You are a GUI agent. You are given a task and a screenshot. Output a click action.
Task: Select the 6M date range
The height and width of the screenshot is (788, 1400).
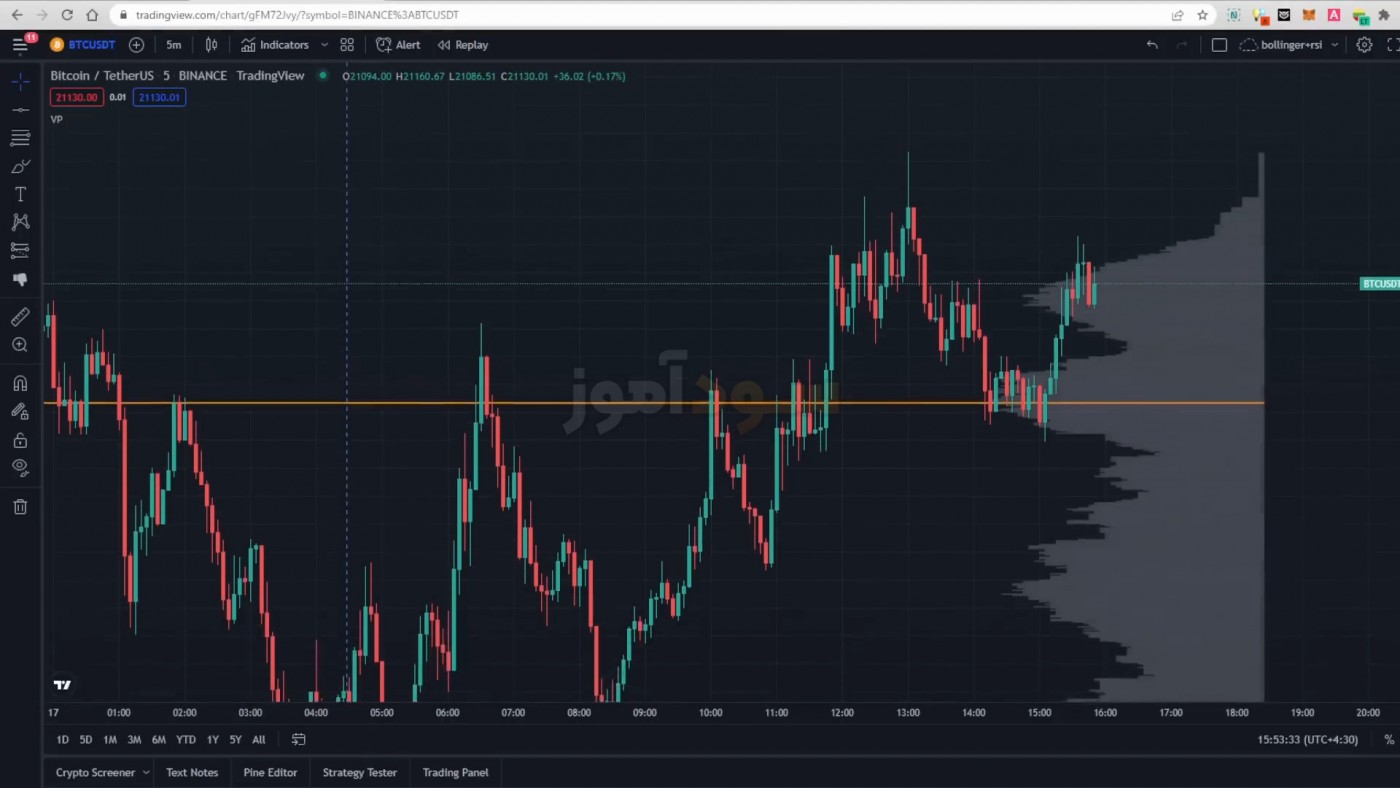click(x=159, y=740)
